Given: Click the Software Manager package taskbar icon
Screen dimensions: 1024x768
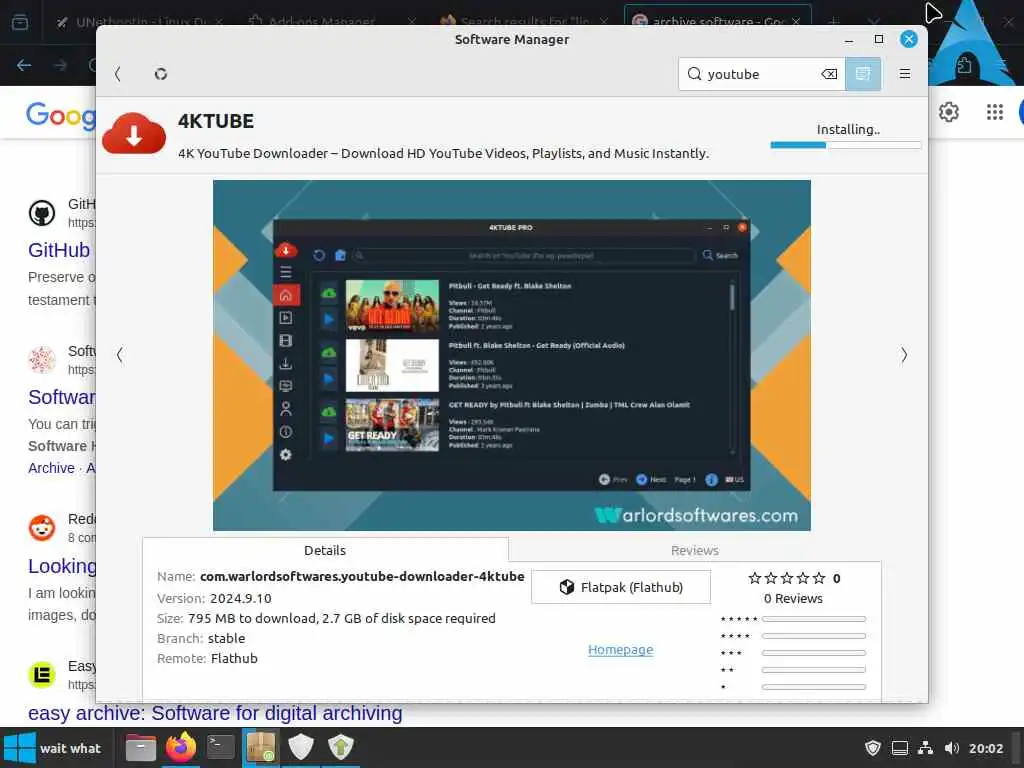Looking at the screenshot, I should (x=261, y=747).
